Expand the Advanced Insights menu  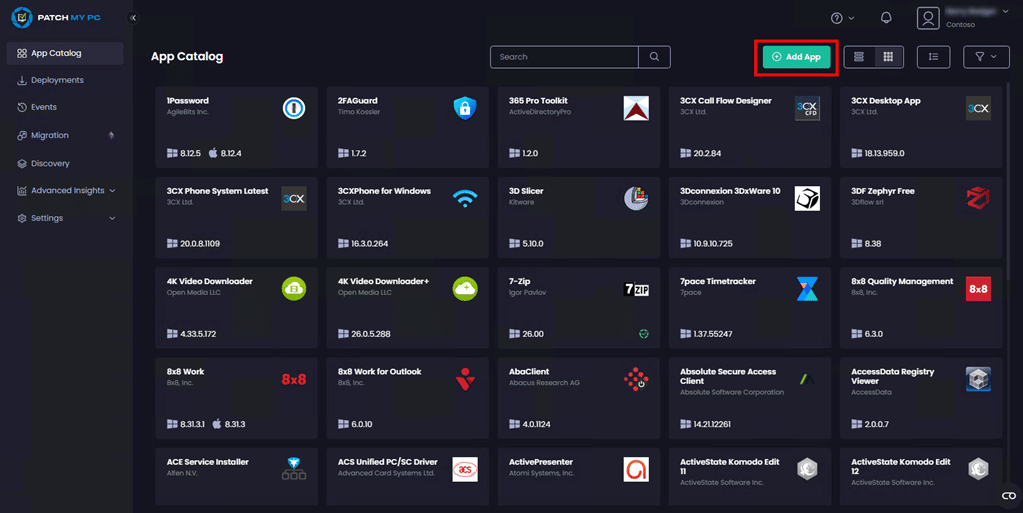67,190
